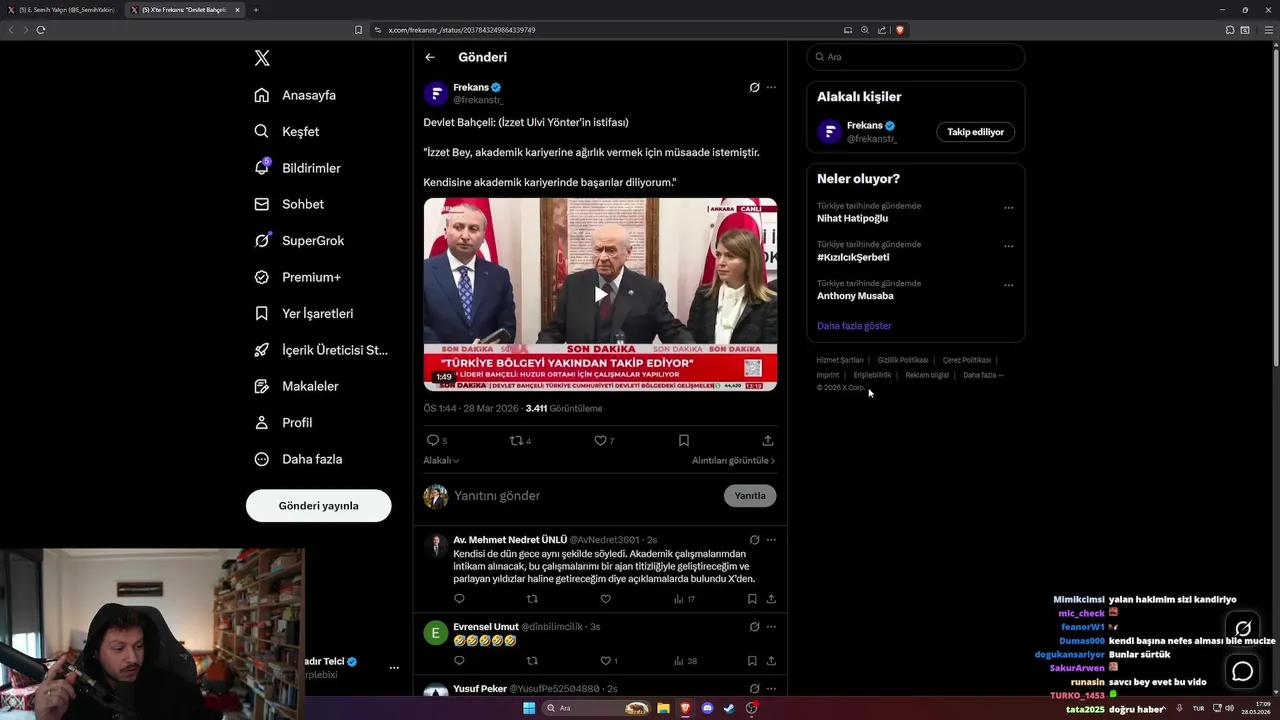1280x720 pixels.
Task: Open Anthony Musaba trending topic
Action: click(x=855, y=296)
